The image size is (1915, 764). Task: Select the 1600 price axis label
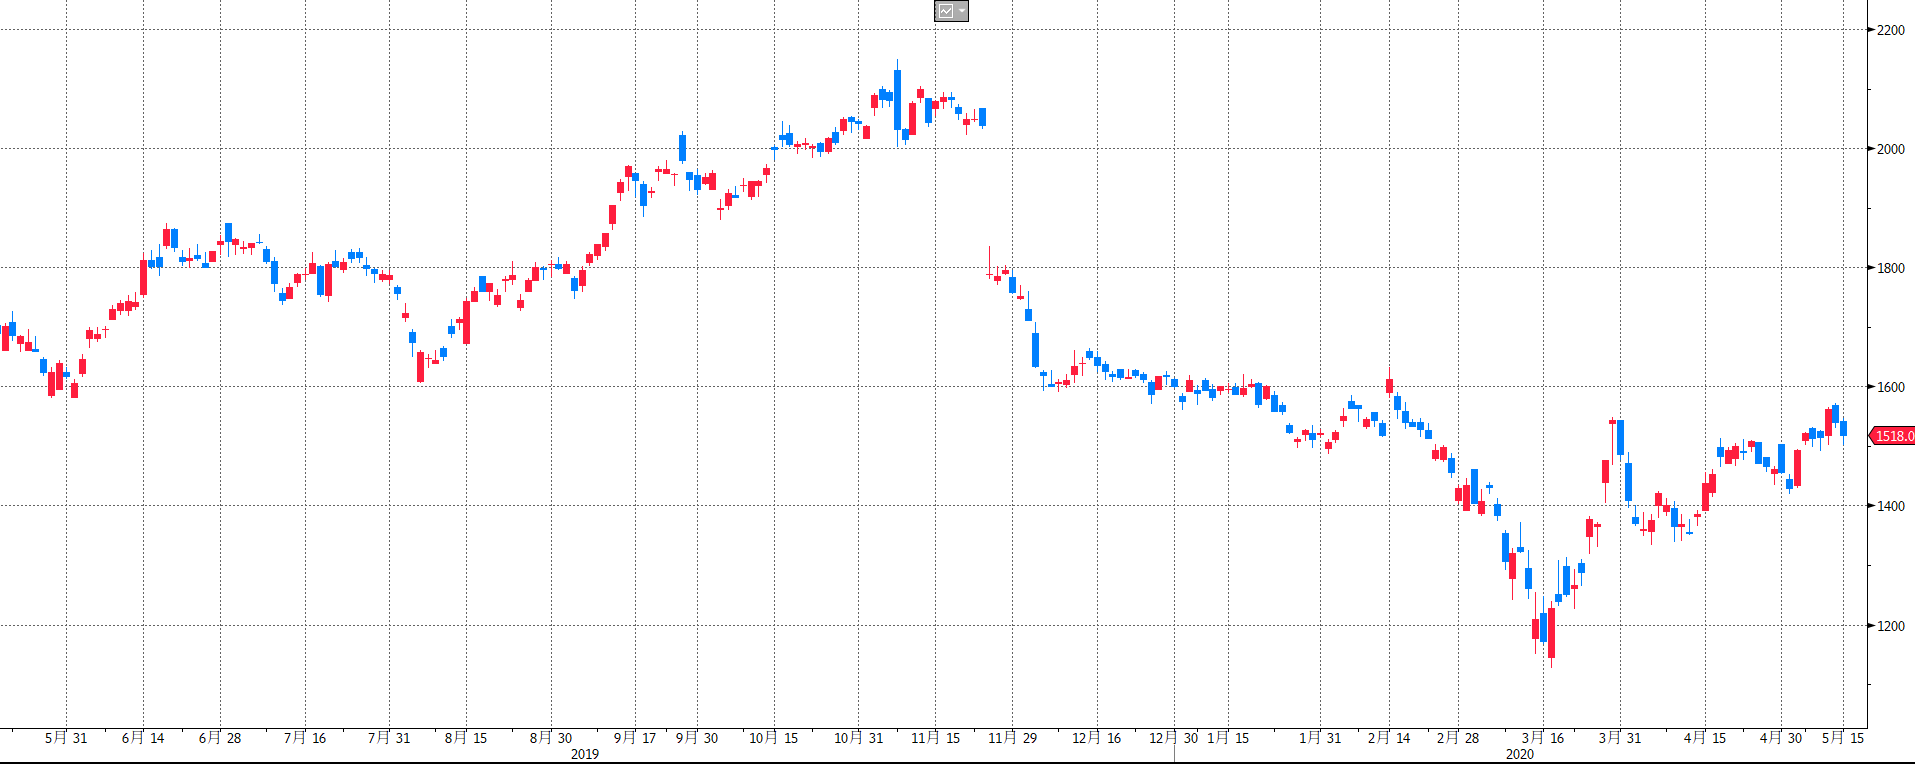(1891, 387)
